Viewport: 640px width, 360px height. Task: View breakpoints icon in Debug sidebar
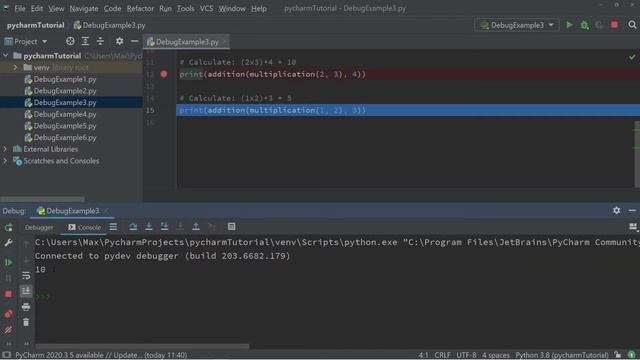[9, 313]
